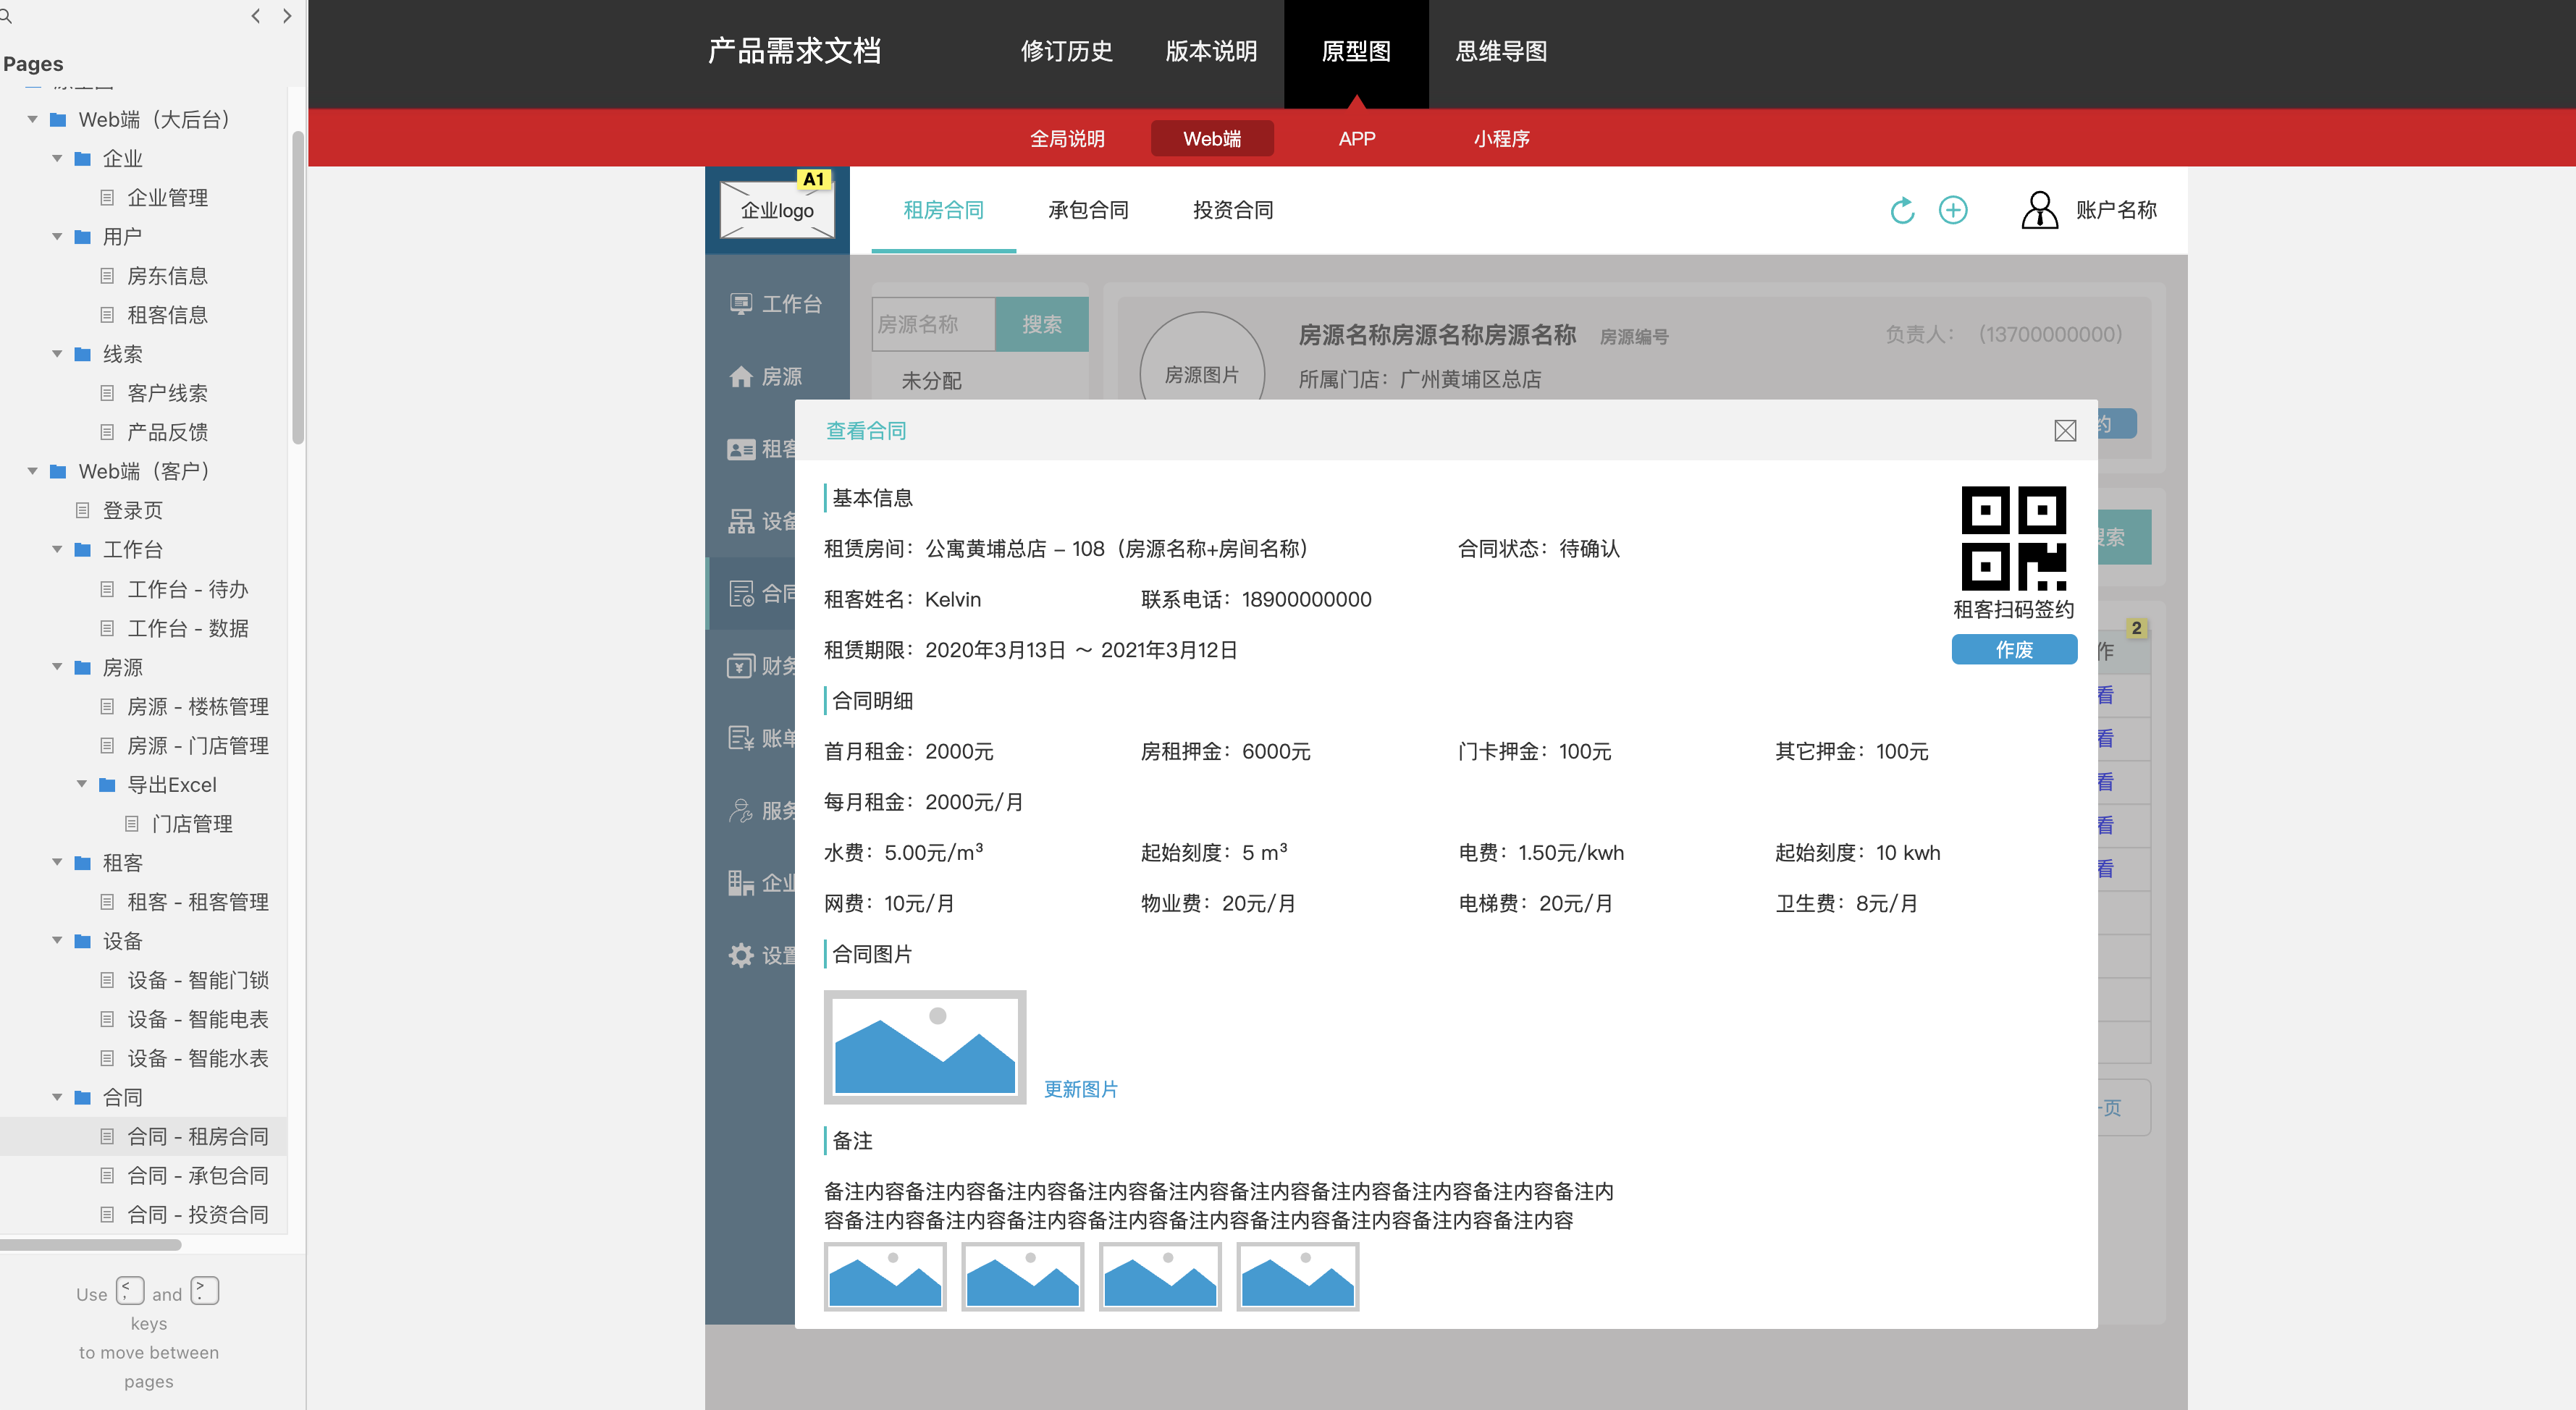Click the 服务 person sidebar icon

click(741, 811)
